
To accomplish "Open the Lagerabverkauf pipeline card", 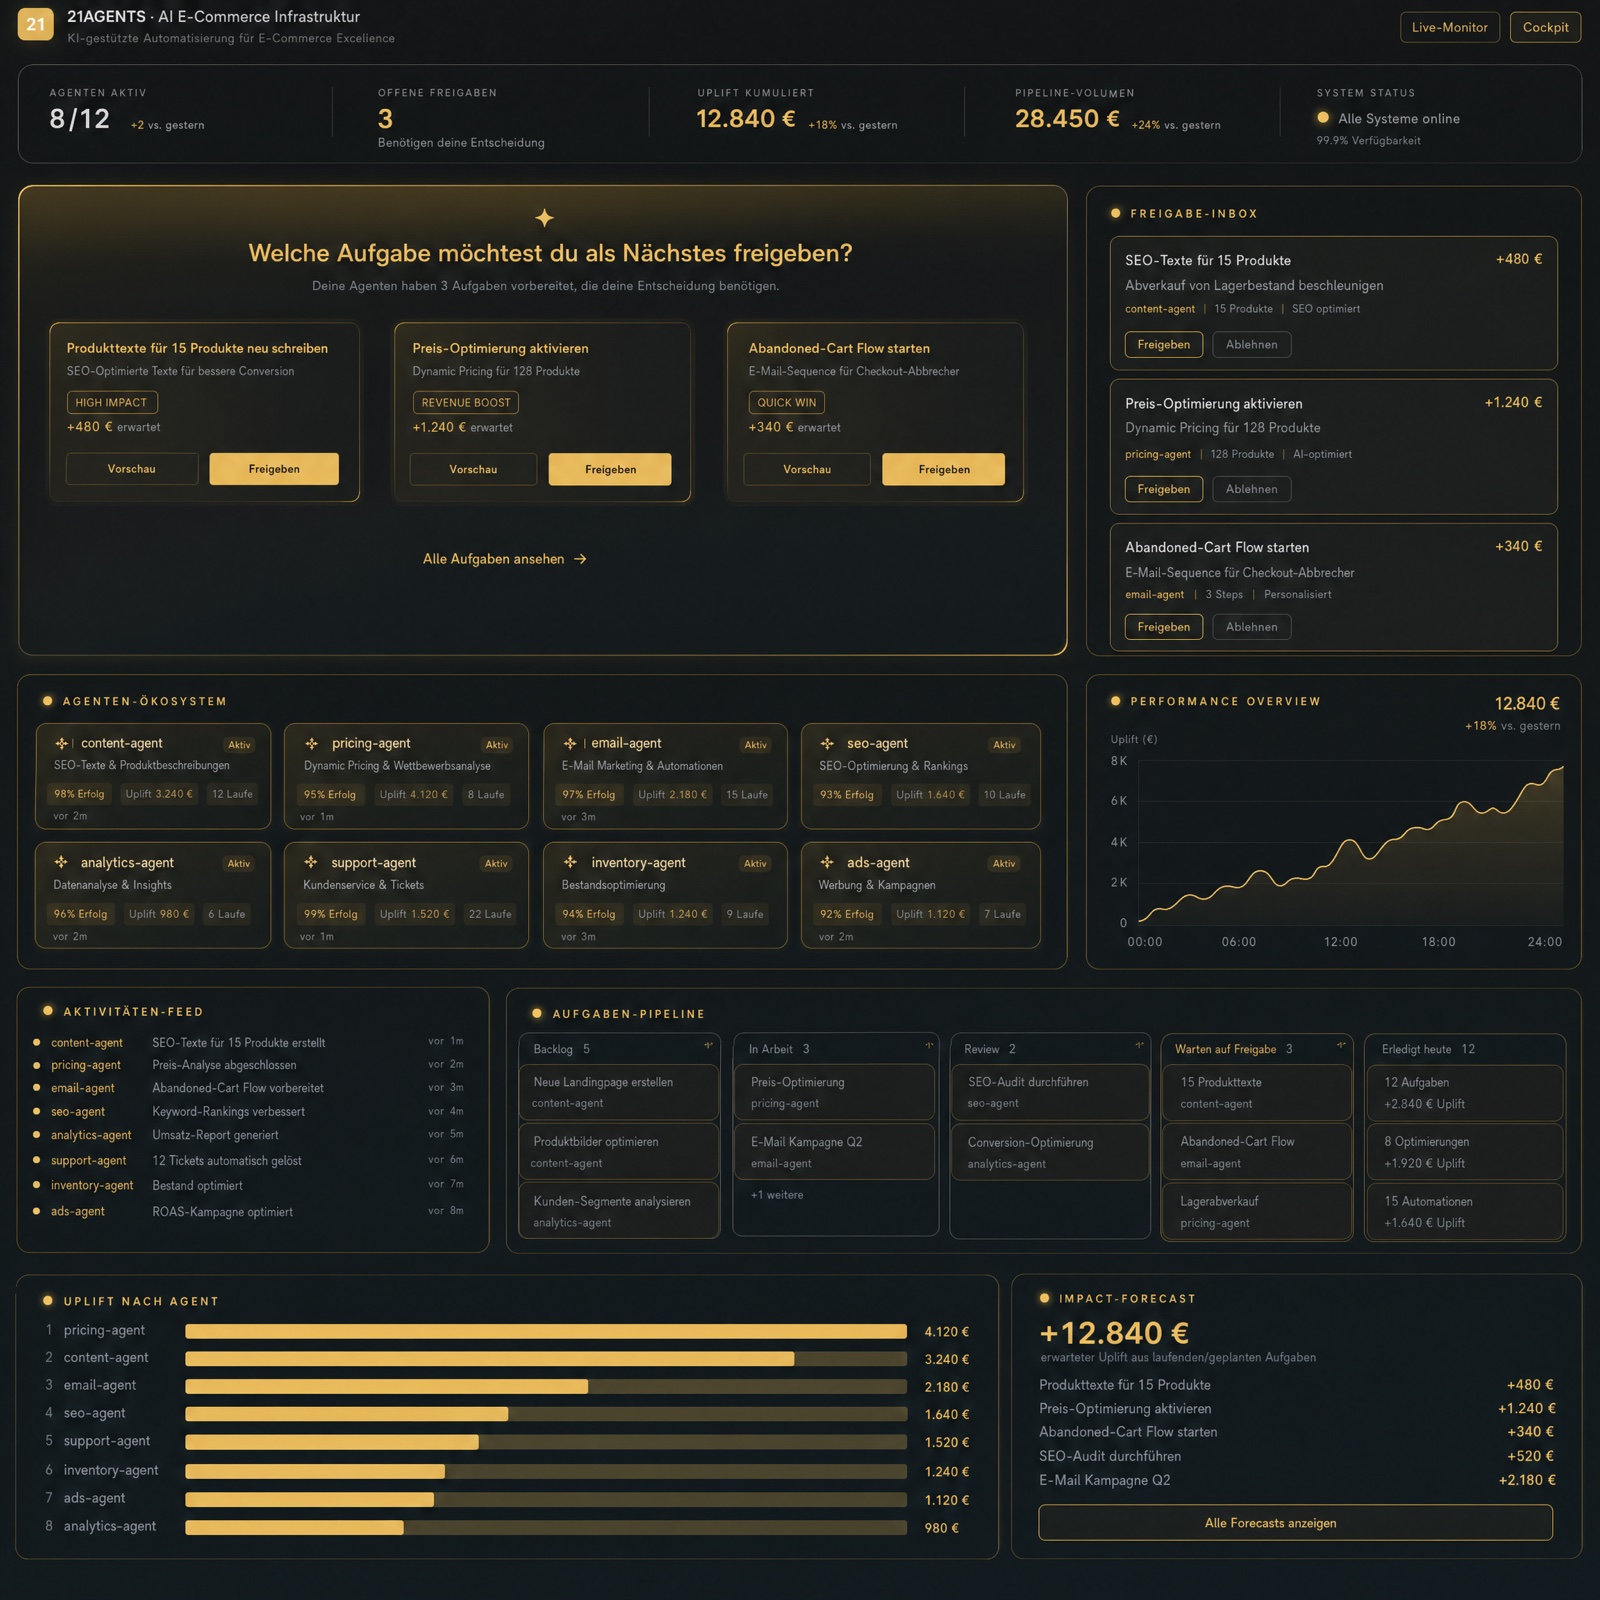I will pyautogui.click(x=1257, y=1212).
